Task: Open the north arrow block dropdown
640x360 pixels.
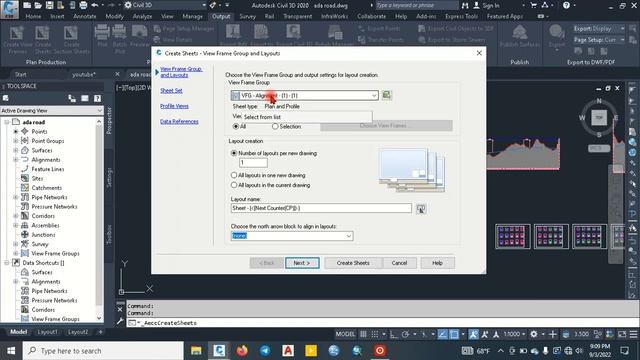Action: click(x=292, y=236)
